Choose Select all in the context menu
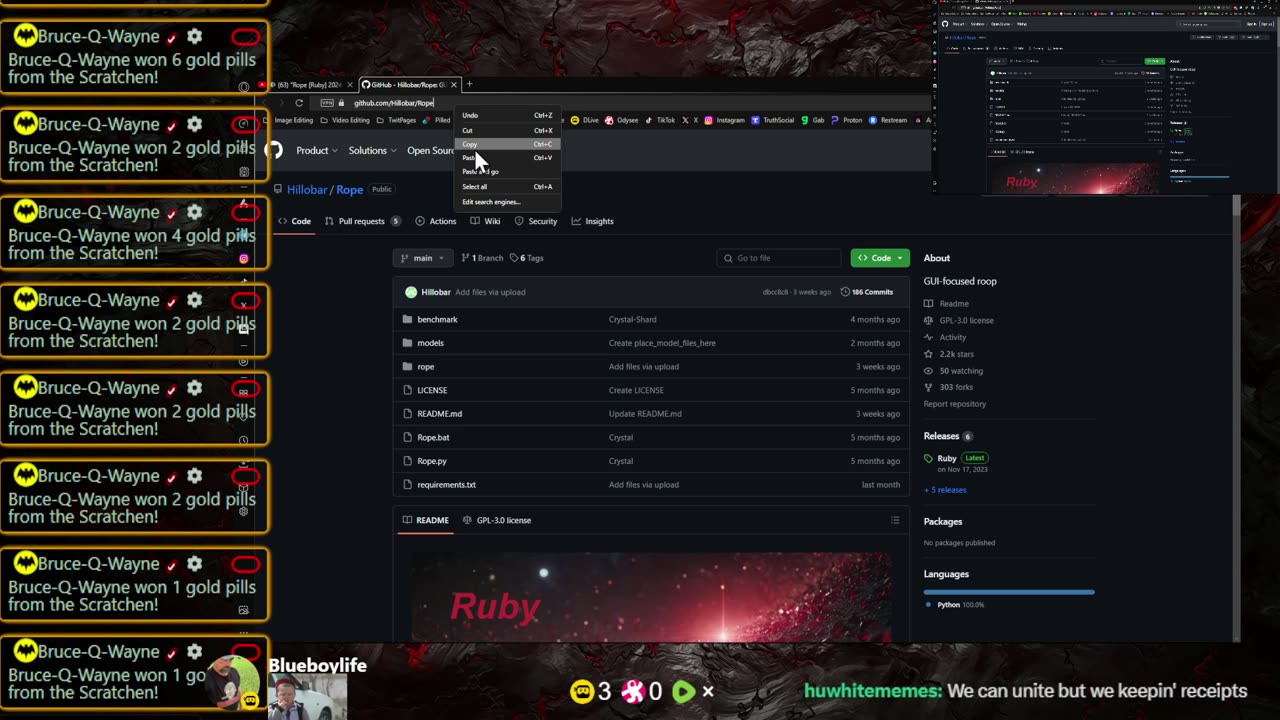Viewport: 1280px width, 720px height. (x=507, y=187)
